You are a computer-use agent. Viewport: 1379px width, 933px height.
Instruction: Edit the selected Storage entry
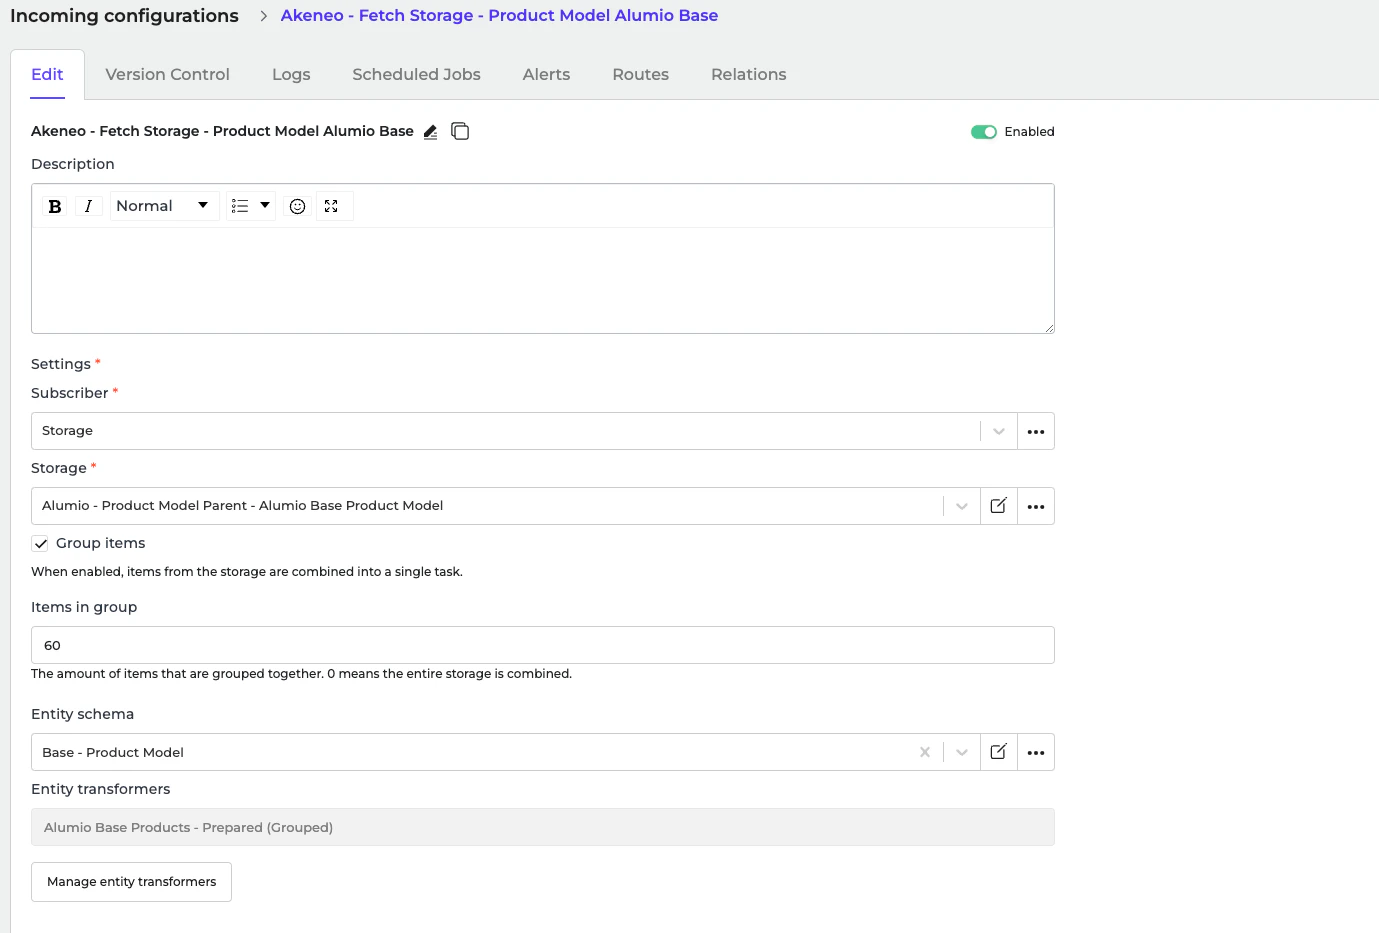pos(998,506)
